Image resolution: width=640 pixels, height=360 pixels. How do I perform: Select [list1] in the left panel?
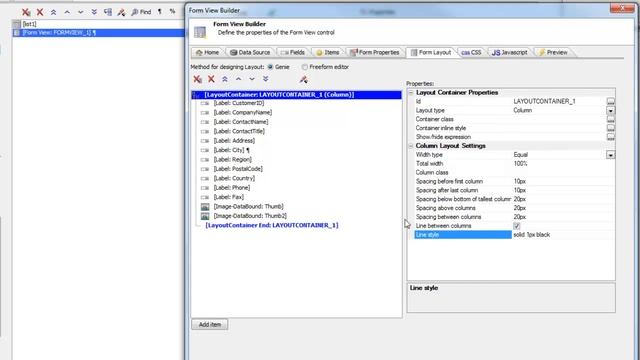pos(29,24)
